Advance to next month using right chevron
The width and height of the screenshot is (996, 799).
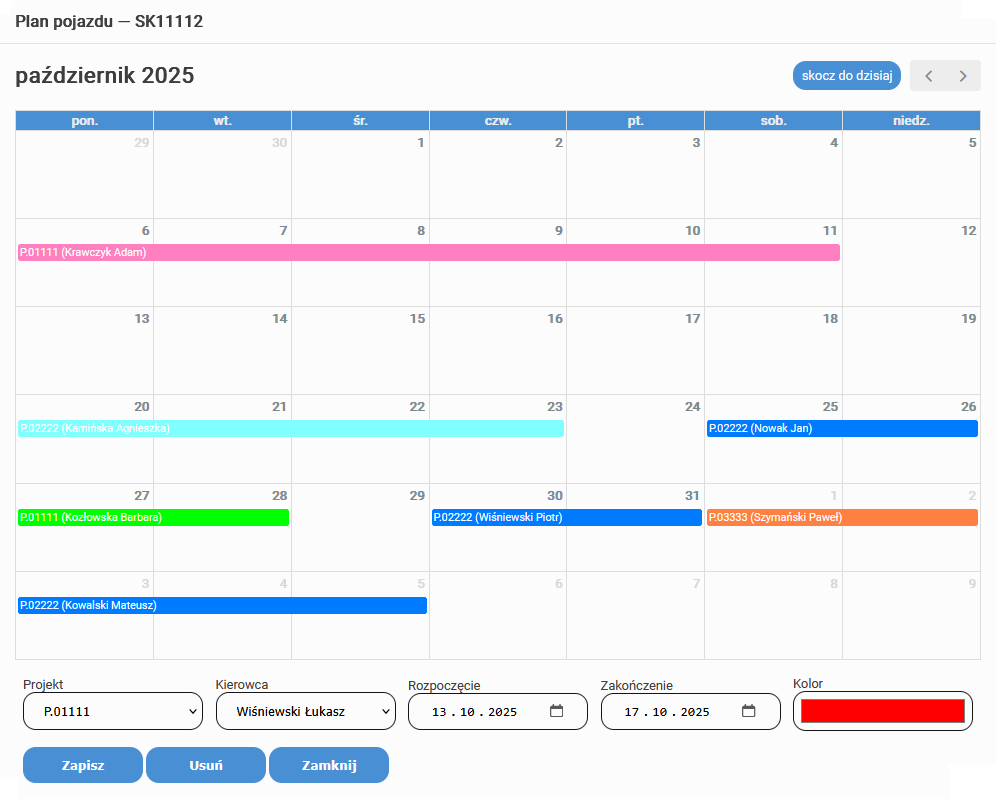[x=963, y=76]
